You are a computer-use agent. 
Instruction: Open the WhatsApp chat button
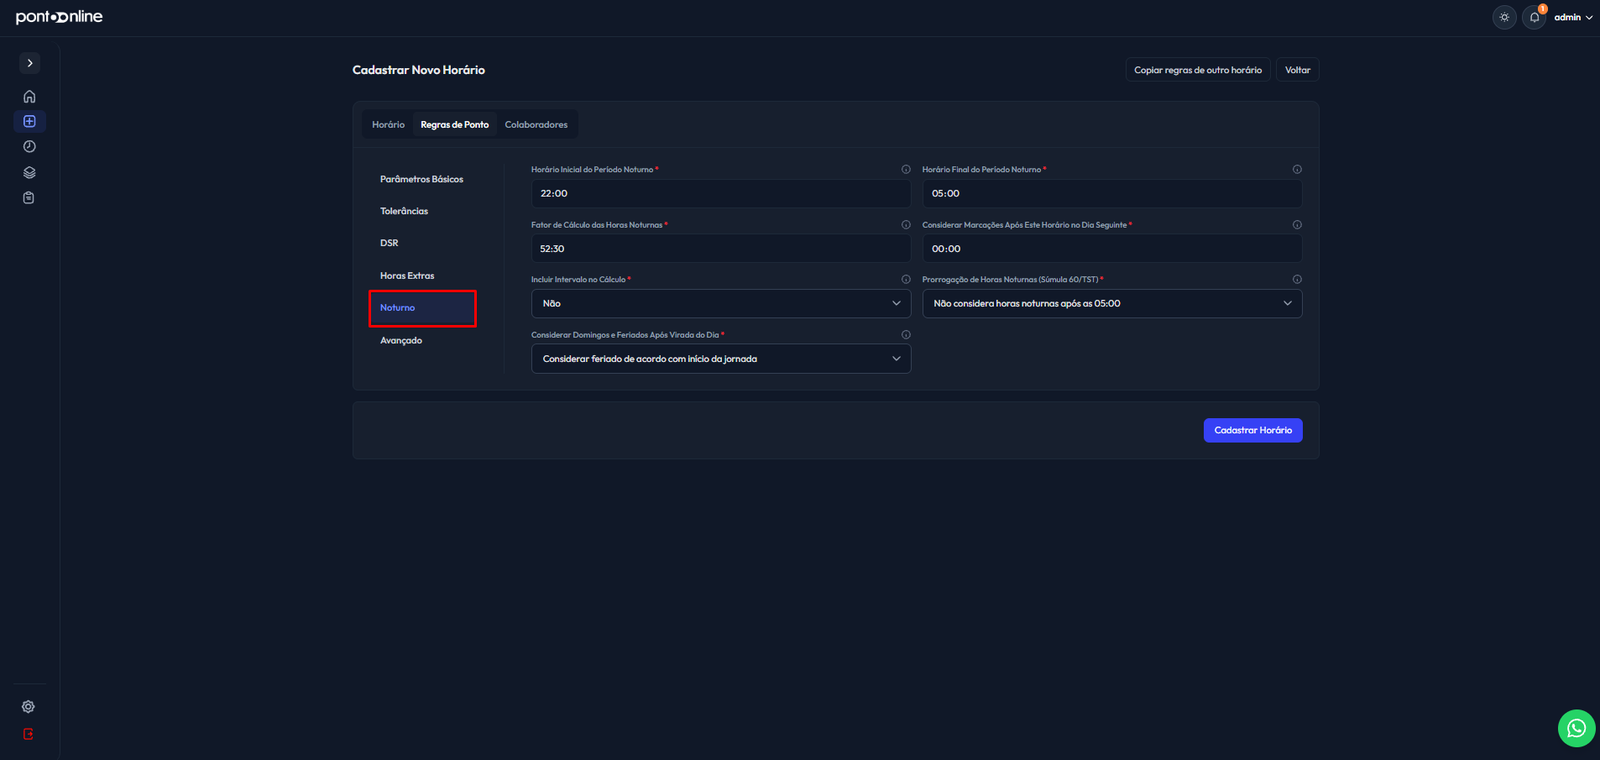point(1576,728)
